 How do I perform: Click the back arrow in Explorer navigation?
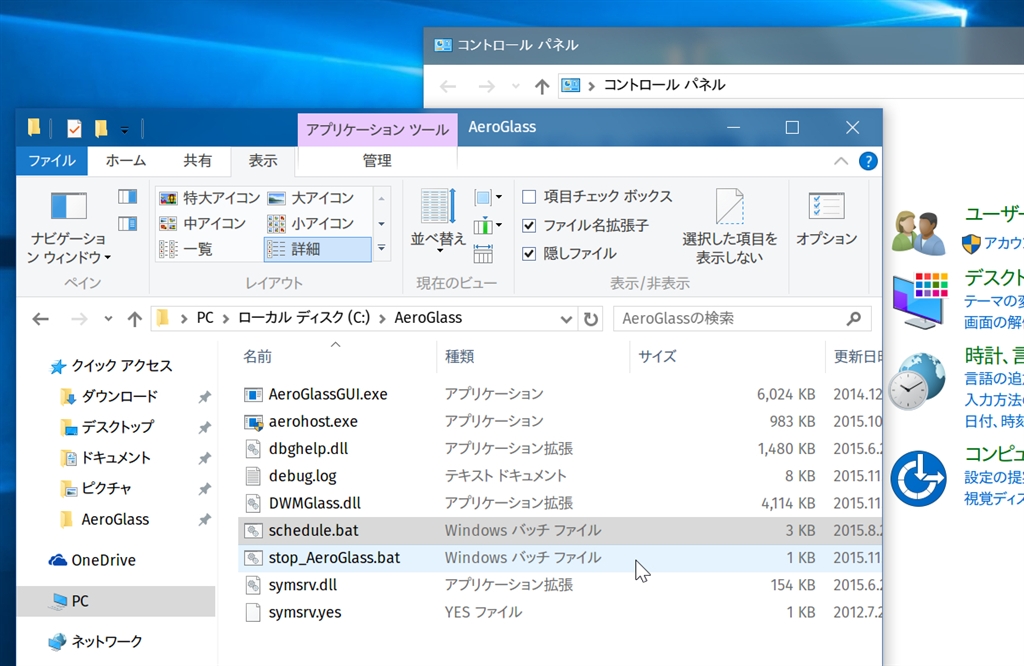pos(40,319)
